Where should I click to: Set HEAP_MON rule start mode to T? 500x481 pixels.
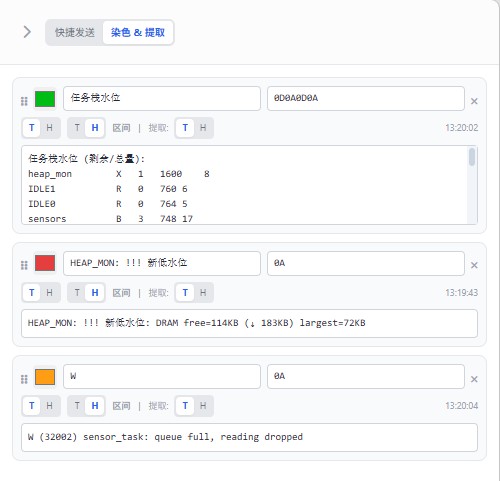click(x=32, y=293)
